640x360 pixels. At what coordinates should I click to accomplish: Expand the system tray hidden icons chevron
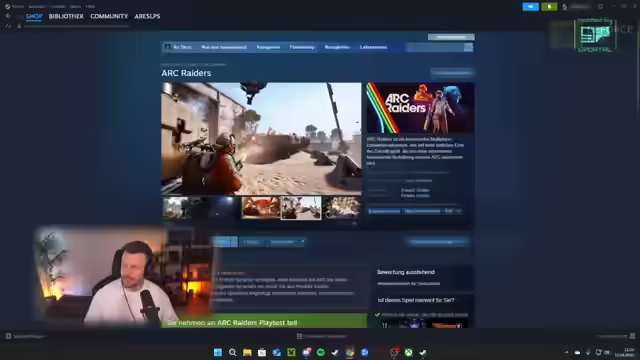click(566, 352)
